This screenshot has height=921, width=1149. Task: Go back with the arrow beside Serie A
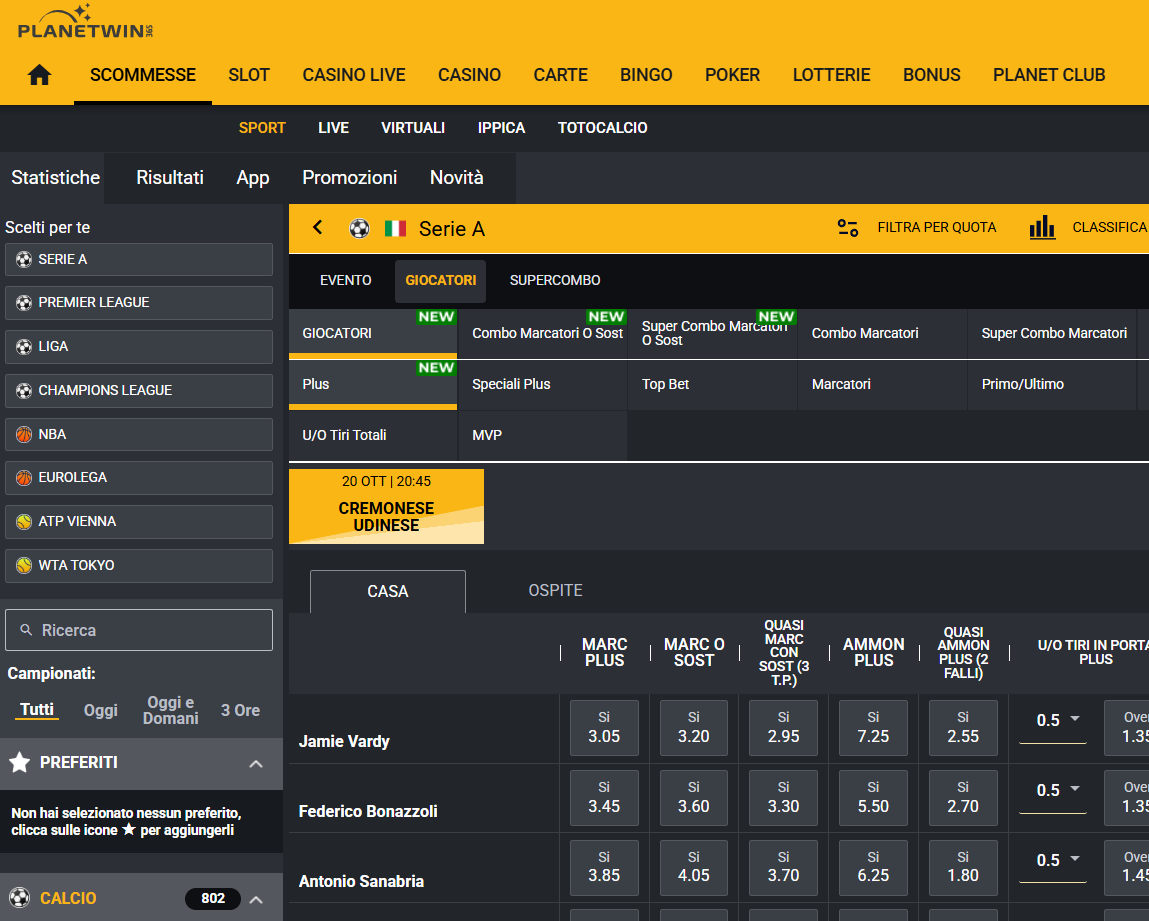(317, 228)
